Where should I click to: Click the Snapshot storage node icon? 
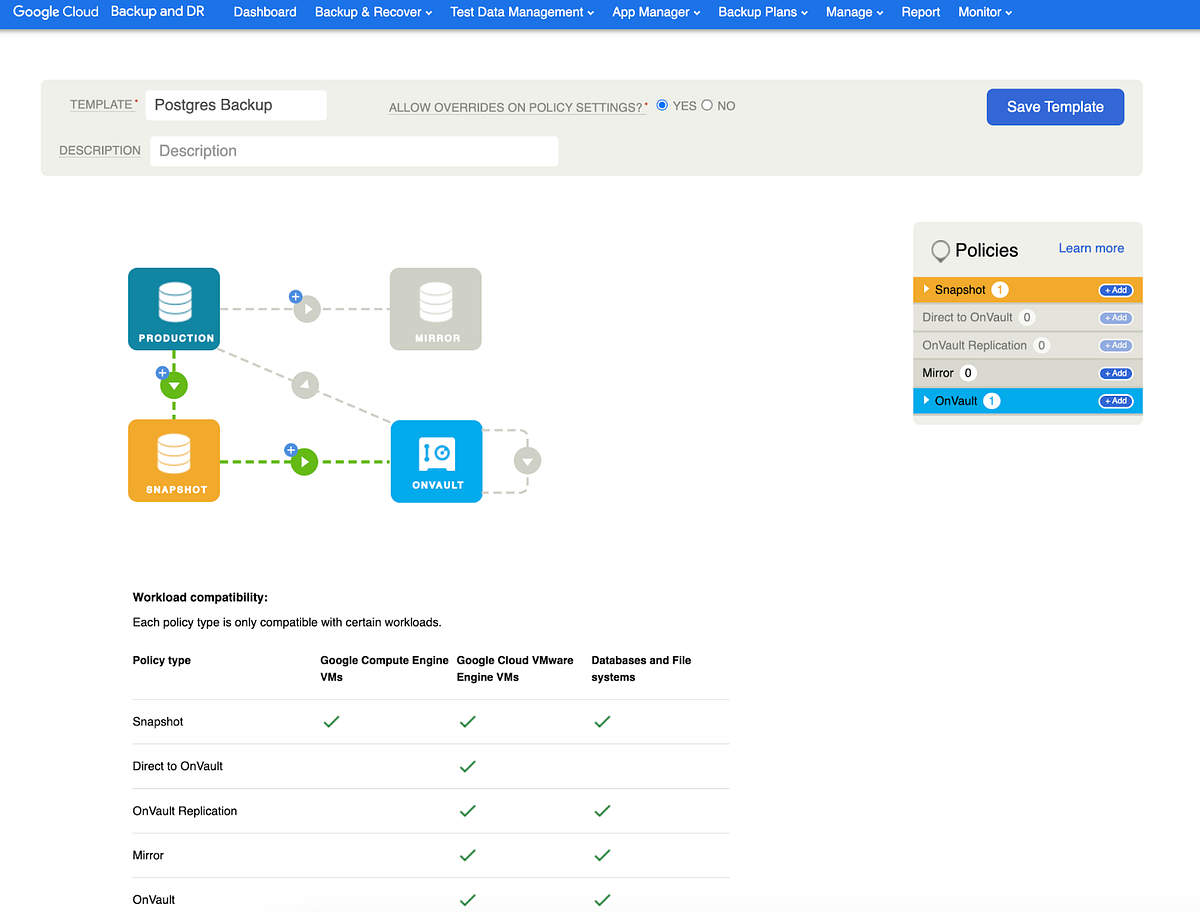(x=174, y=460)
